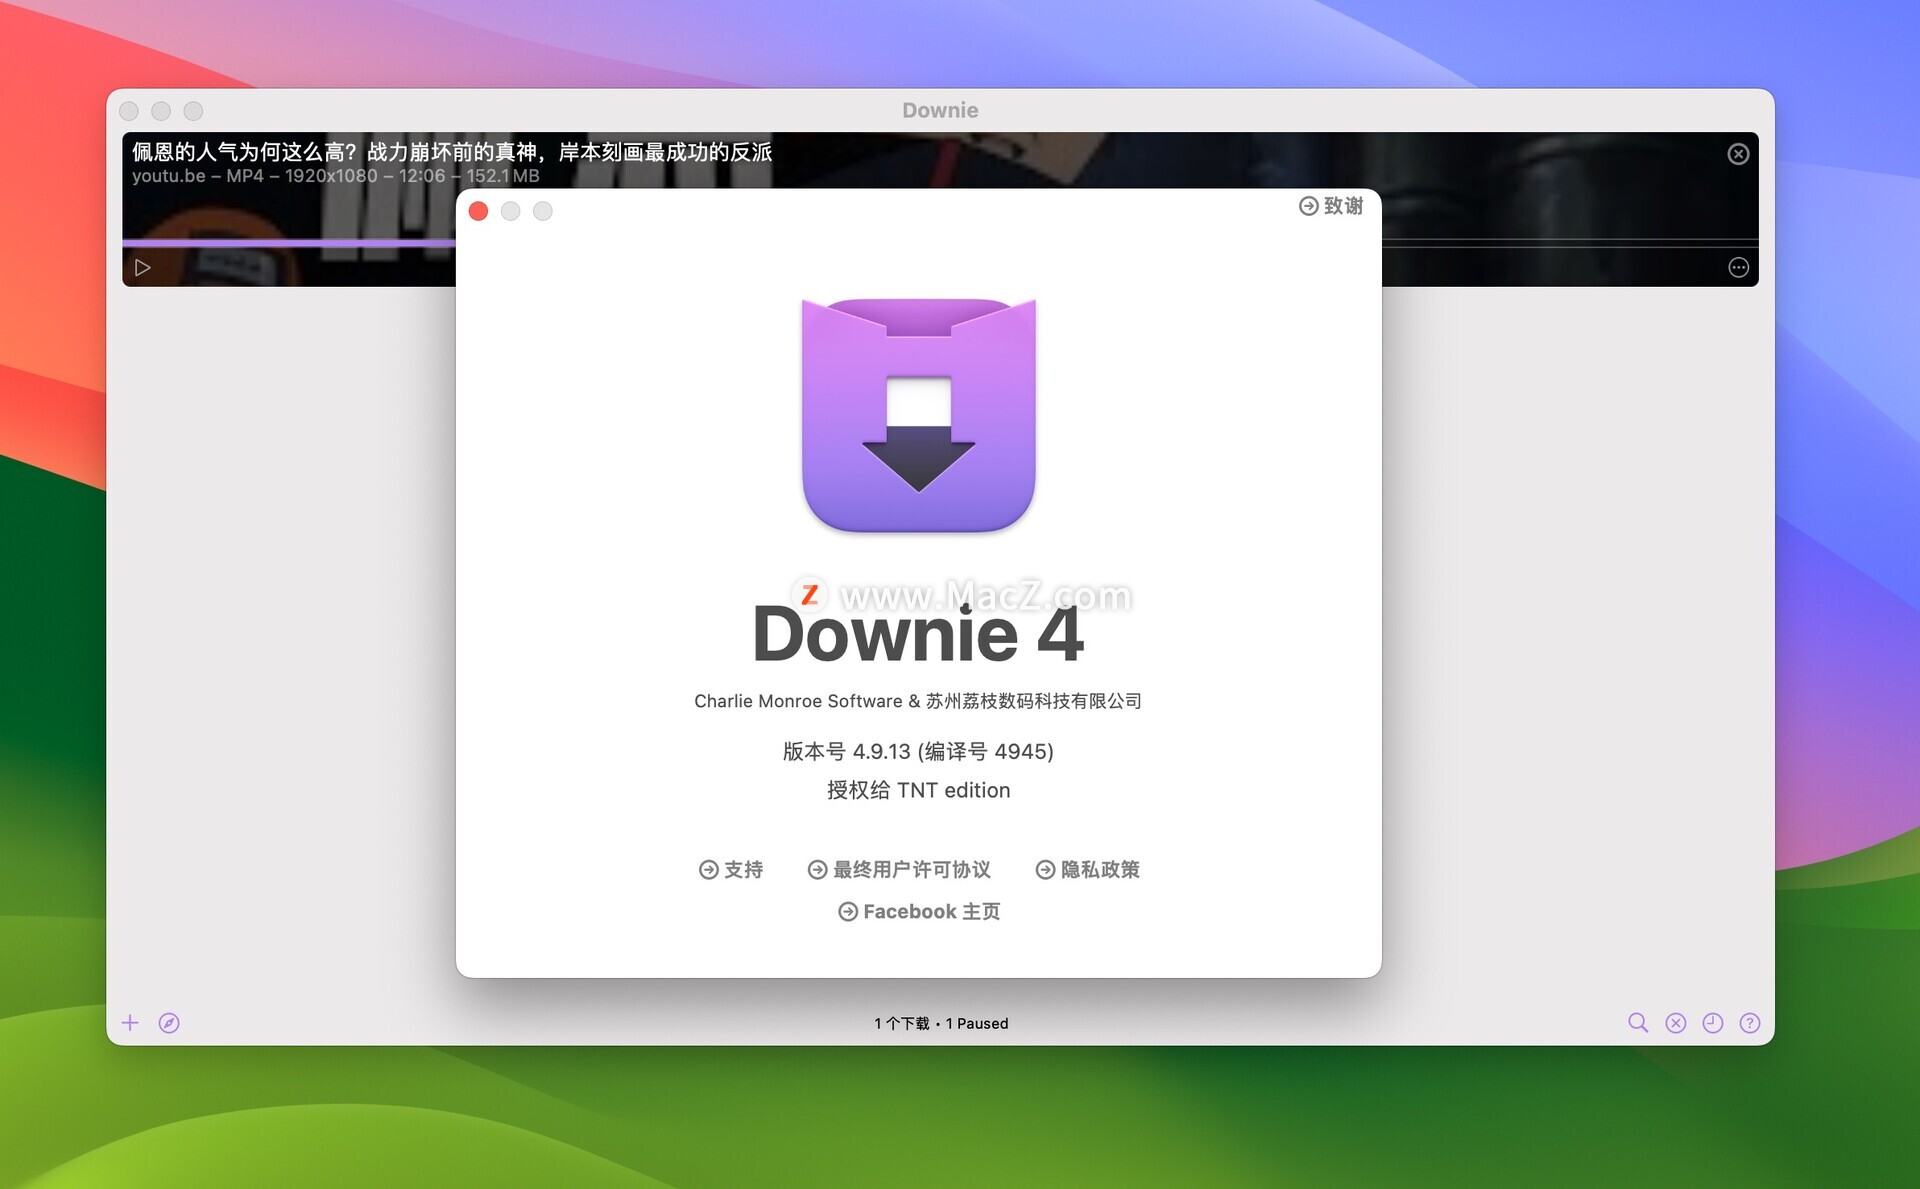The image size is (1920, 1189).
Task: Click the Charlie Monroe Software credit line
Action: point(918,701)
